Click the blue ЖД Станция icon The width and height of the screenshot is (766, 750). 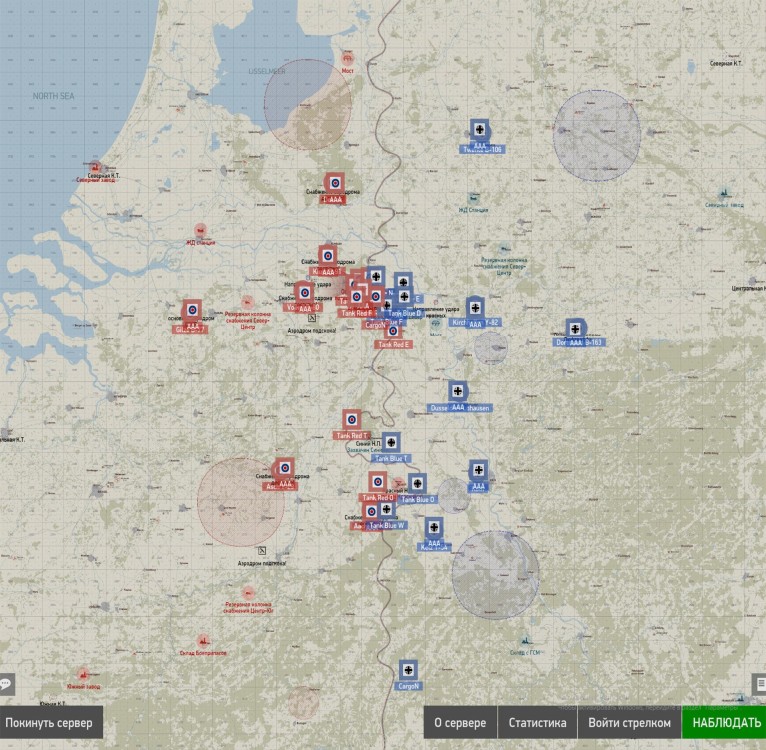pyautogui.click(x=473, y=198)
